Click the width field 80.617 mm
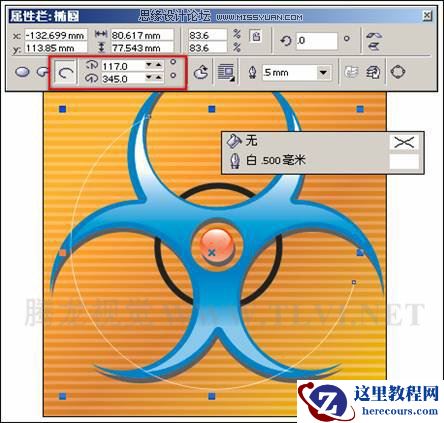Viewport: 444px width, 423px height. point(142,35)
